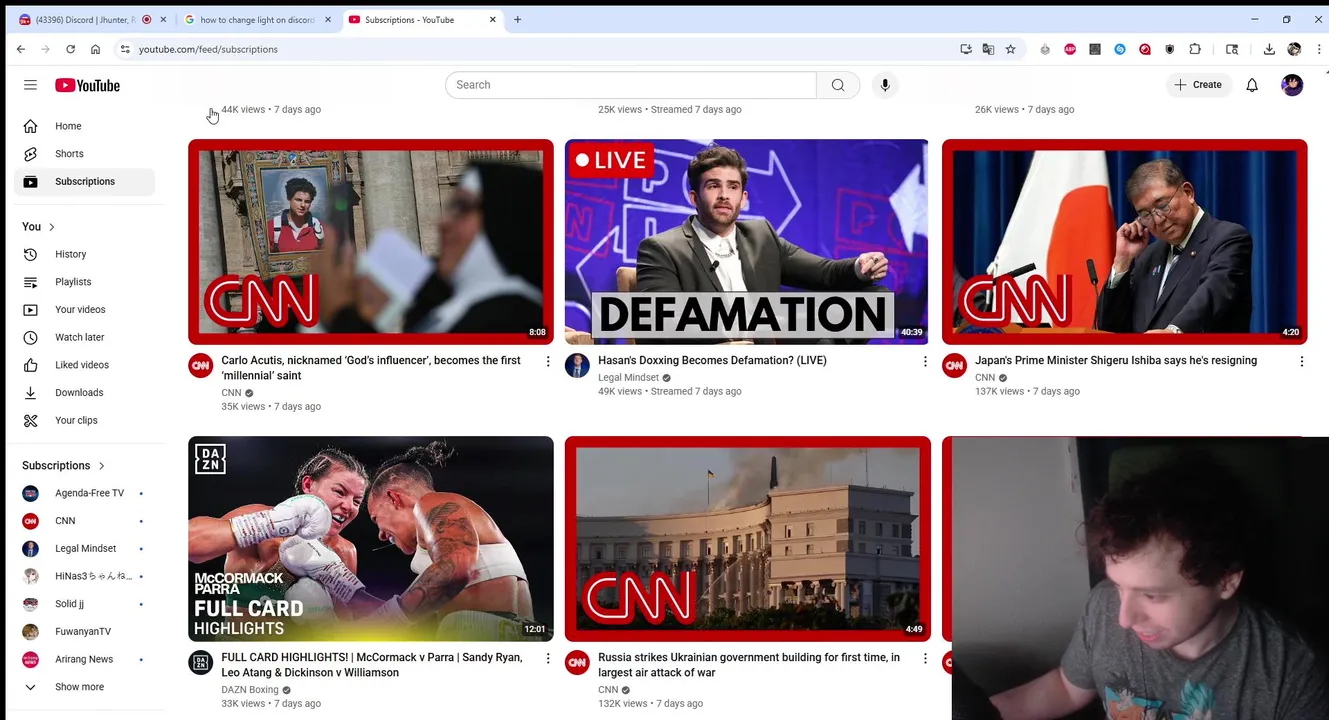1329x720 pixels.
Task: Open Home in the sidebar
Action: point(86,126)
